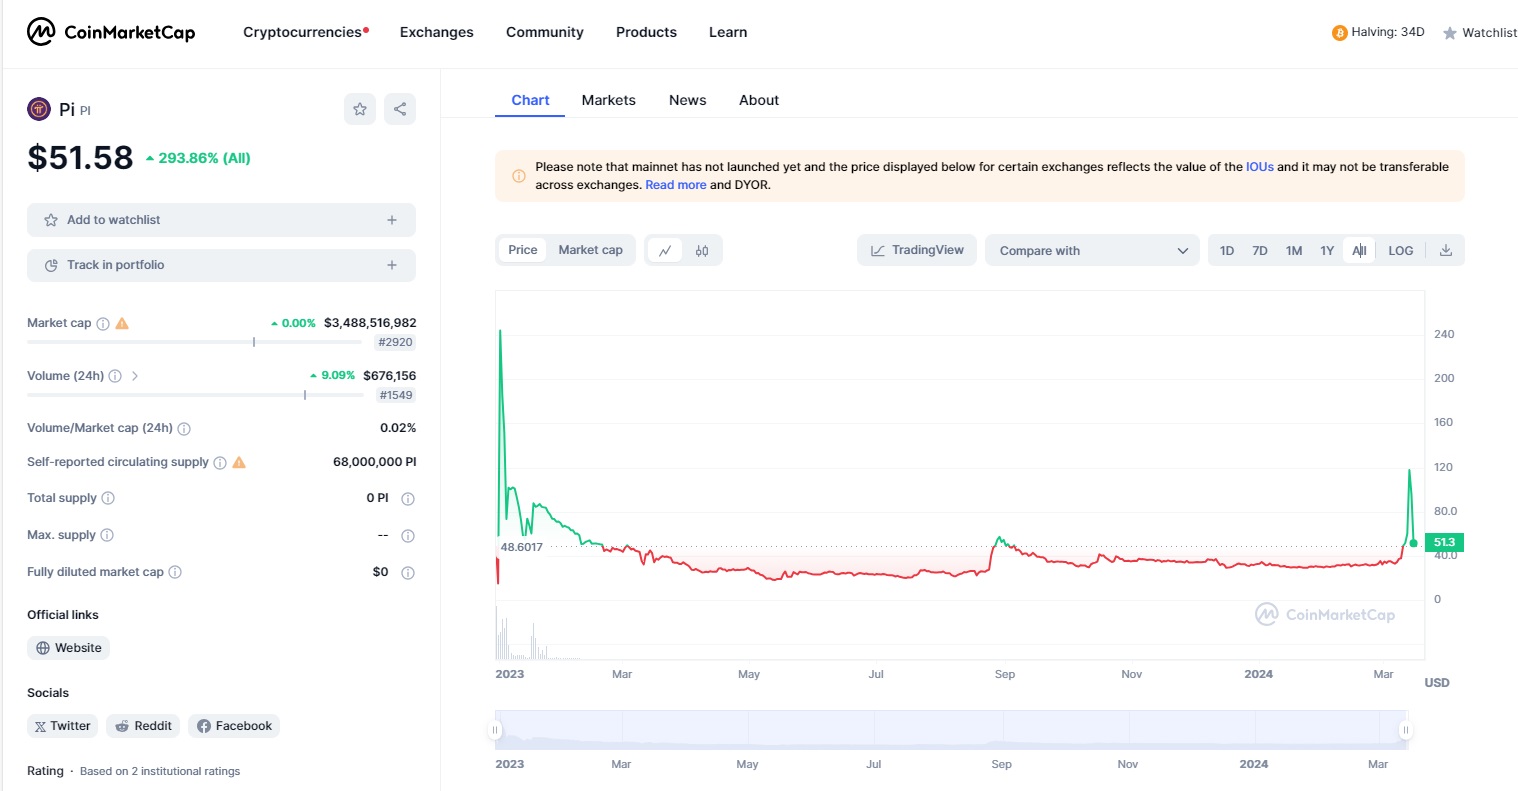Click the star favorite icon beside Pi
Image resolution: width=1518 pixels, height=791 pixels.
click(x=360, y=109)
